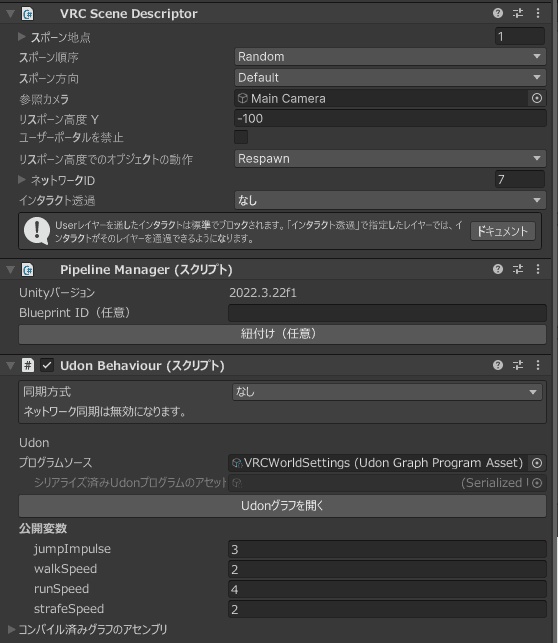This screenshot has height=643, width=558.
Task: Click runSpeed value field
Action: click(x=387, y=589)
